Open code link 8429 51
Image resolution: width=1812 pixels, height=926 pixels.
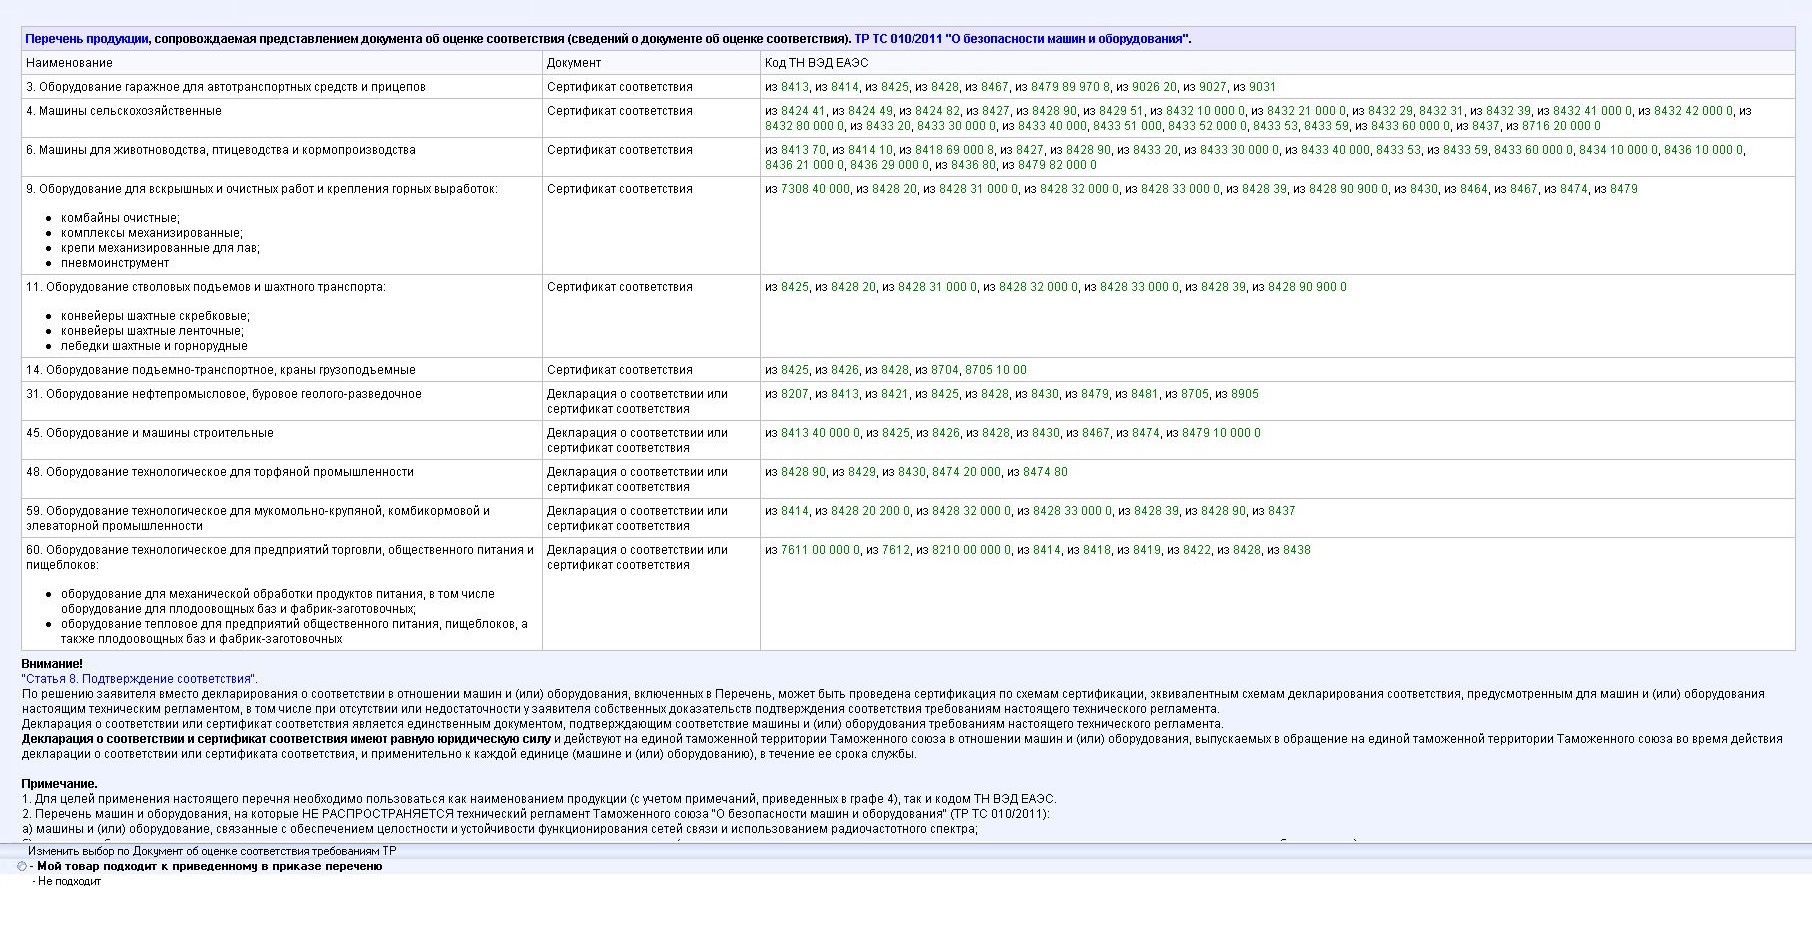coord(1121,111)
